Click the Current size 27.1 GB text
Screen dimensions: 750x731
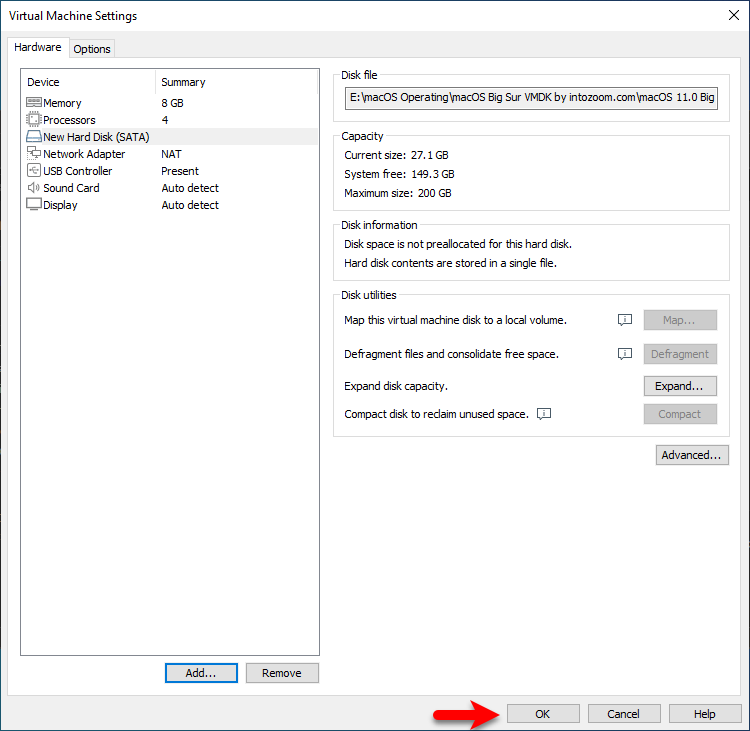(x=397, y=155)
